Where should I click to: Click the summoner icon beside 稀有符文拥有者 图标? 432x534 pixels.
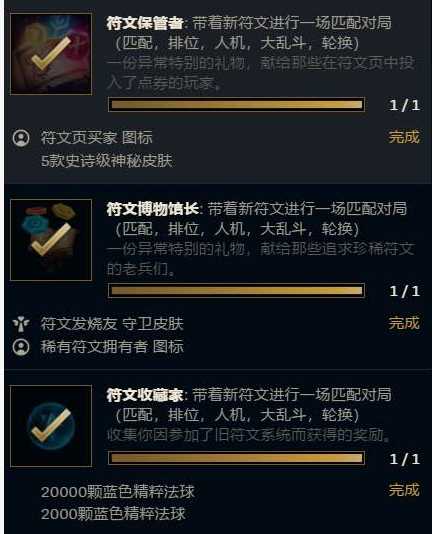(21, 347)
